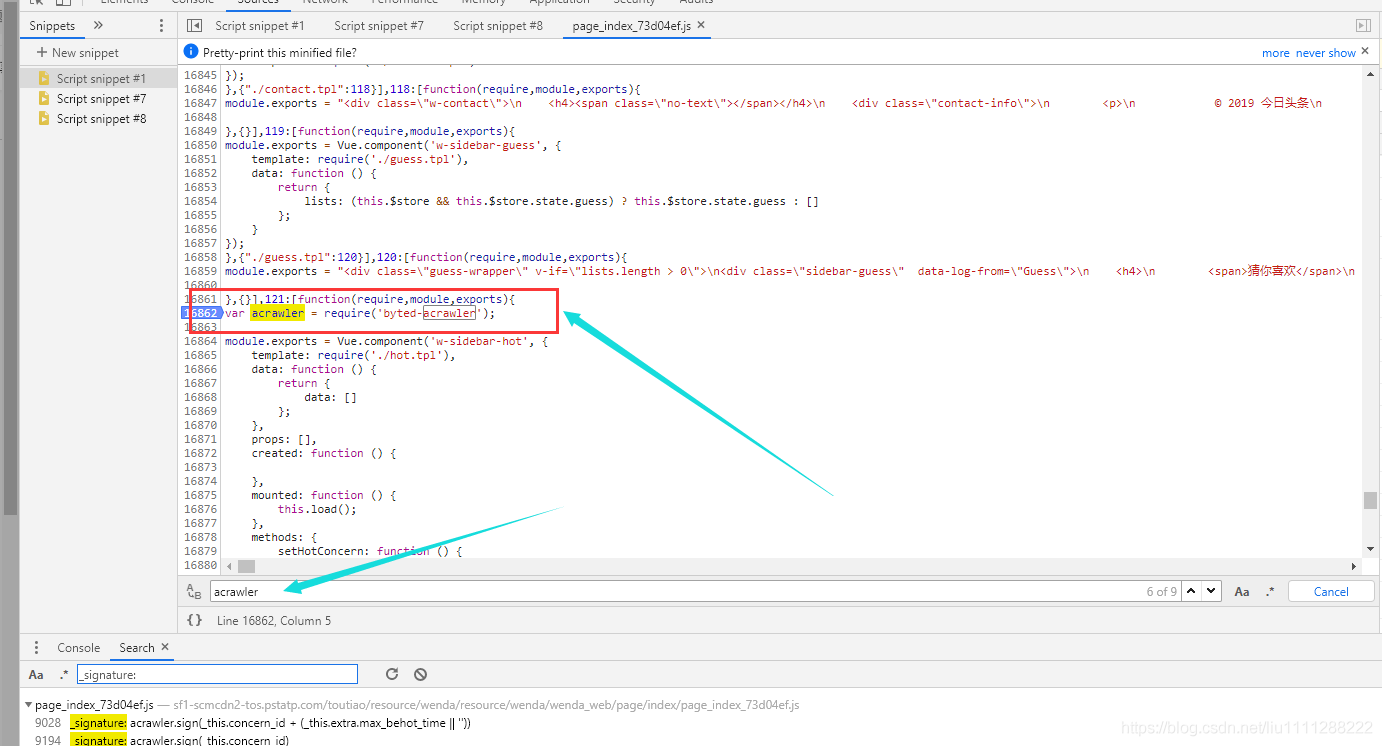Switch to Script snippet #8 editor tab
Image resolution: width=1382 pixels, height=746 pixels.
click(x=498, y=26)
